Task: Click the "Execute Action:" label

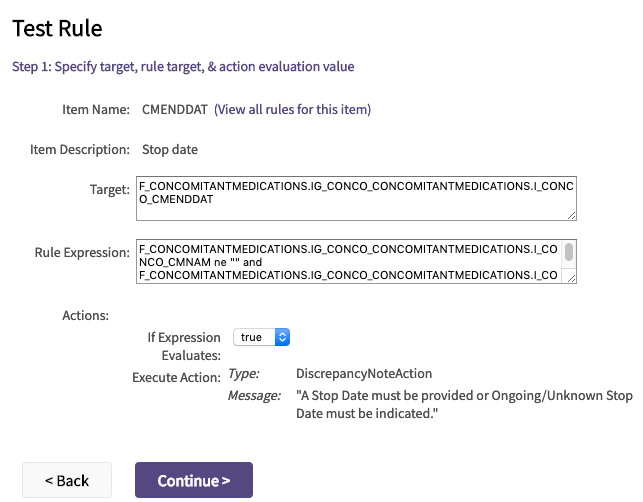Action: pos(176,378)
